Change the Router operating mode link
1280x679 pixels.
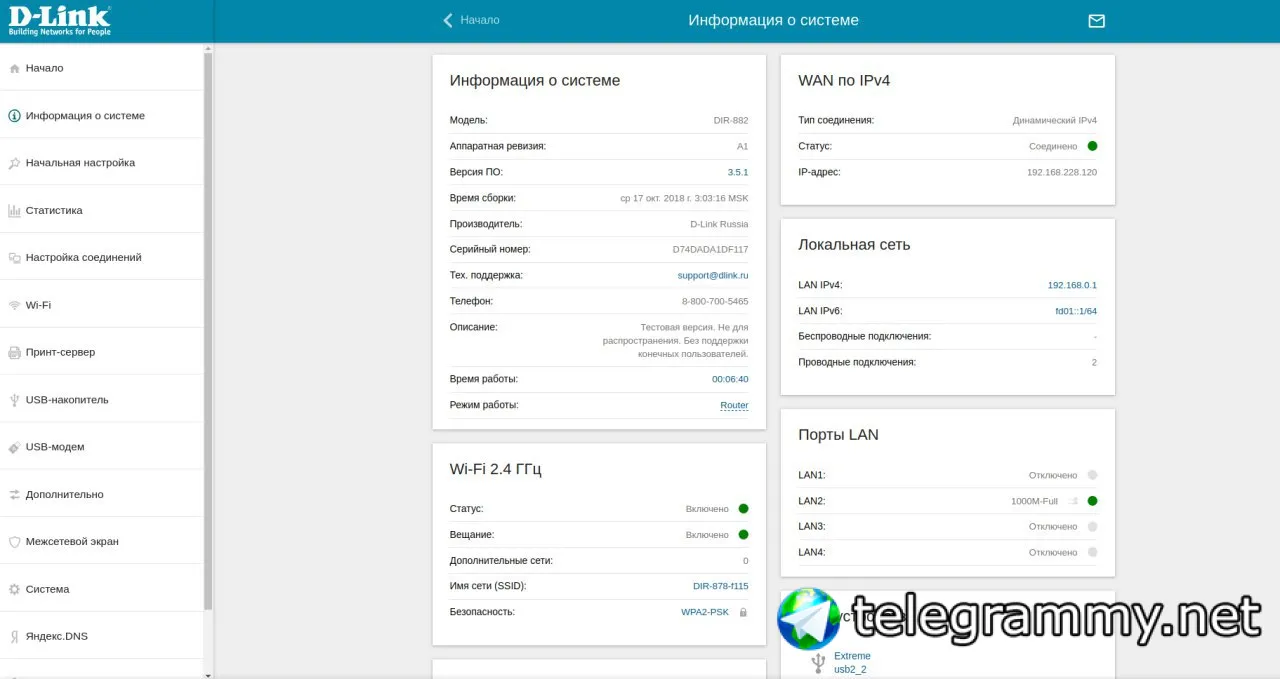click(x=734, y=405)
